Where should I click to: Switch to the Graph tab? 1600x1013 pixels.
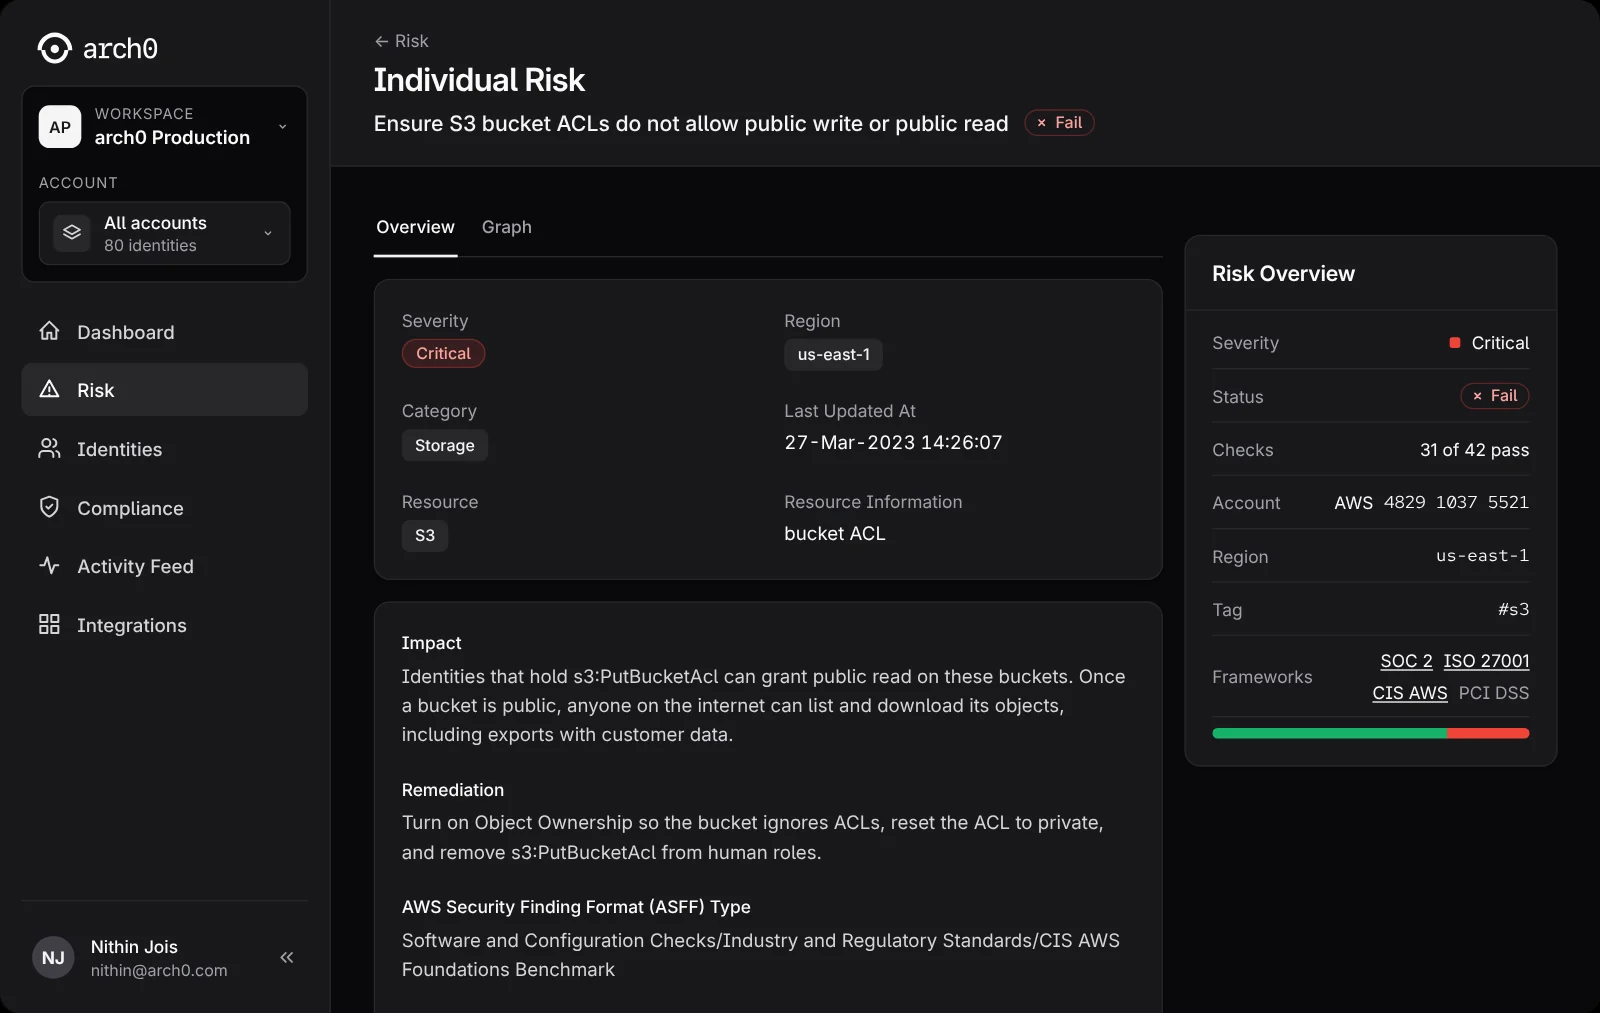(507, 227)
